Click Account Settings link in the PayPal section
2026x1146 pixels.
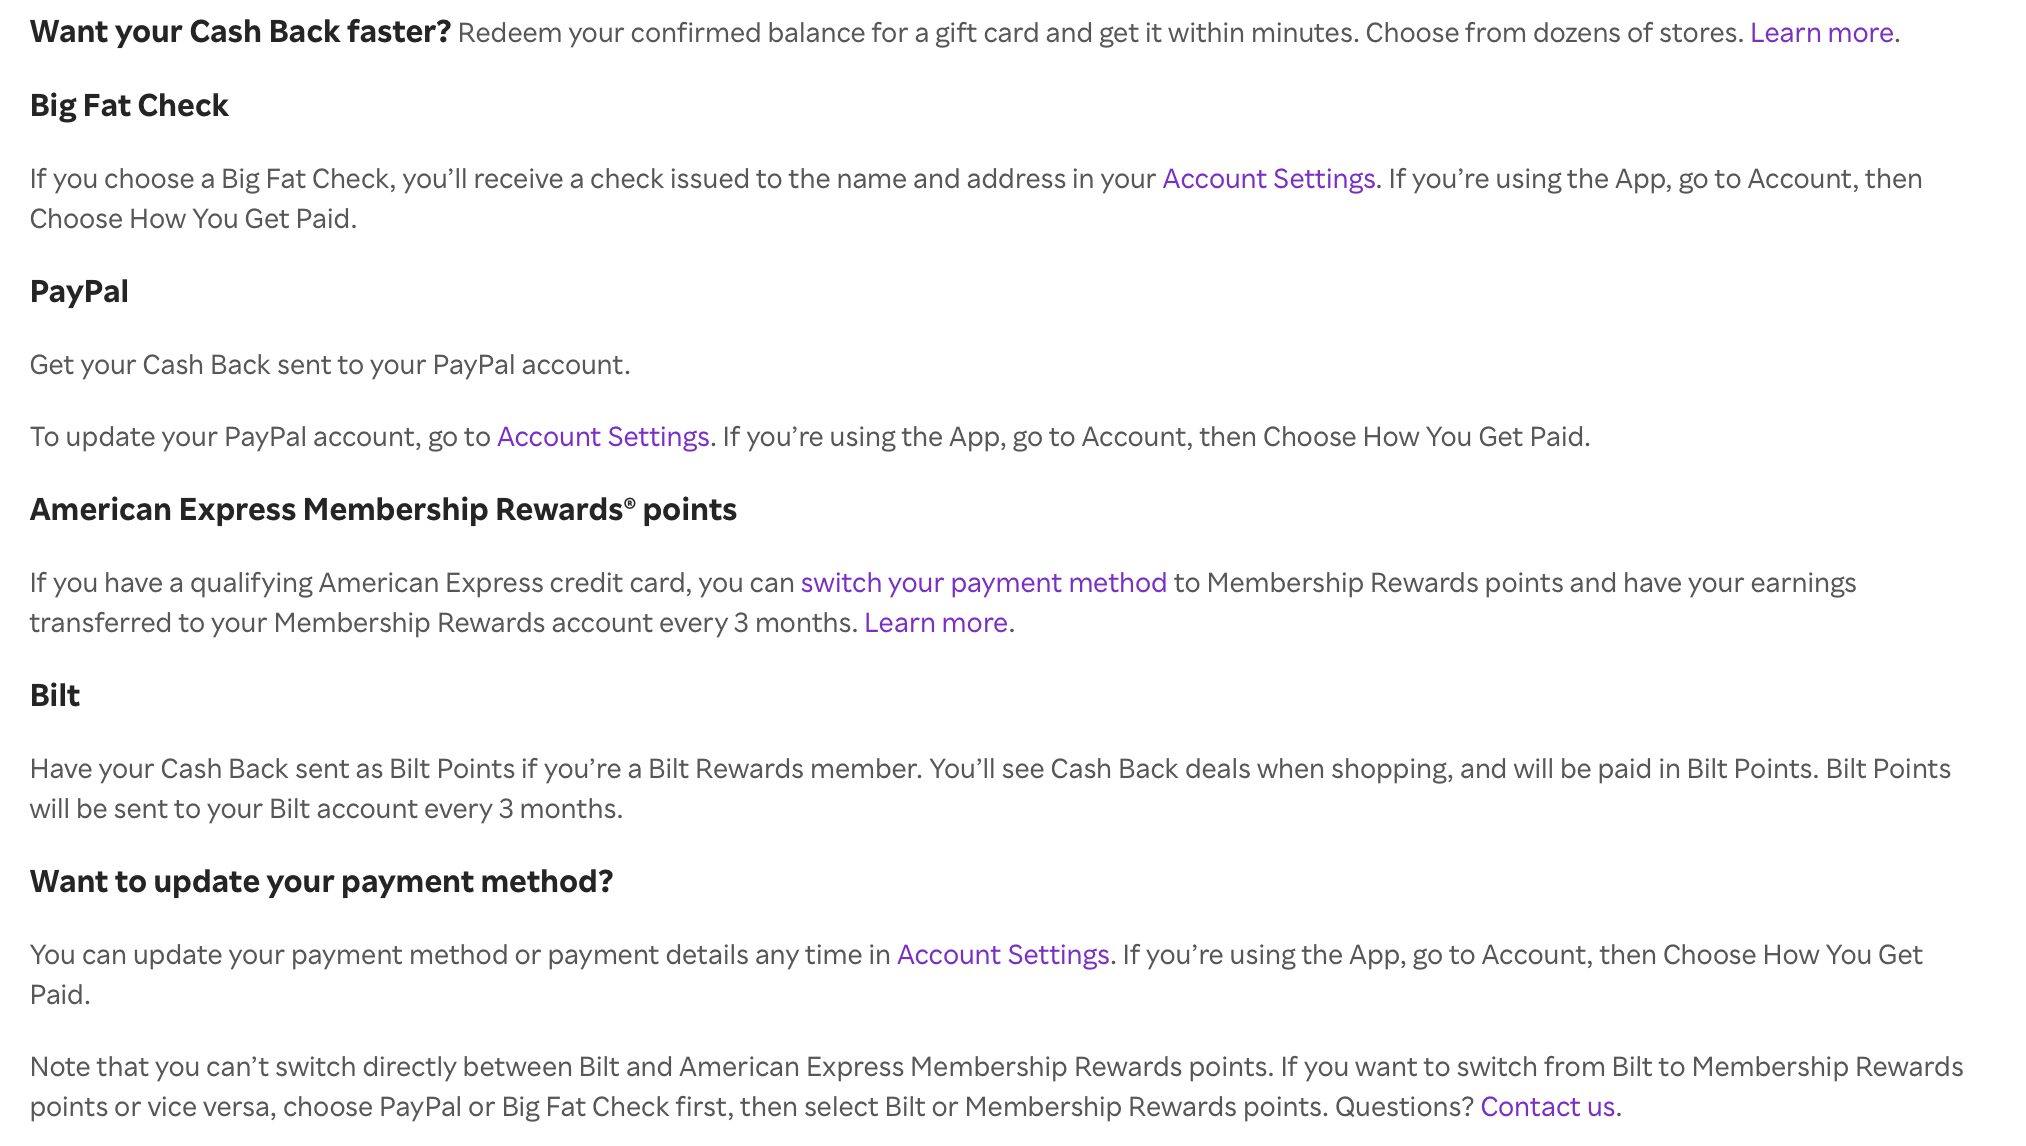tap(602, 437)
